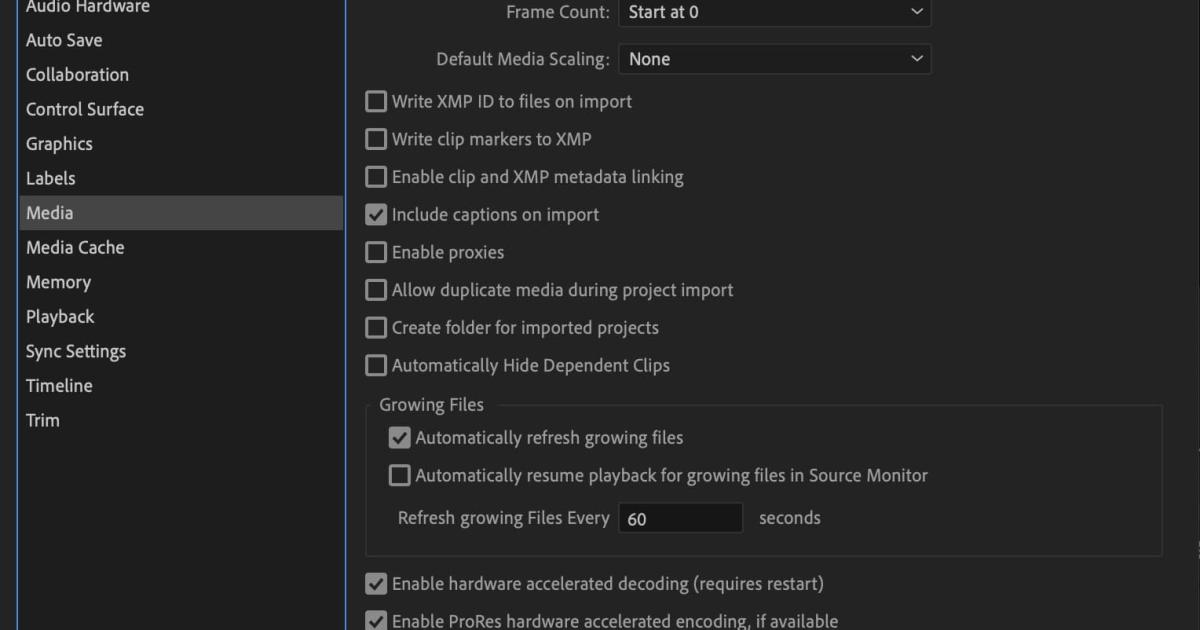
Task: Open the Auto Save preferences category
Action: tap(64, 40)
